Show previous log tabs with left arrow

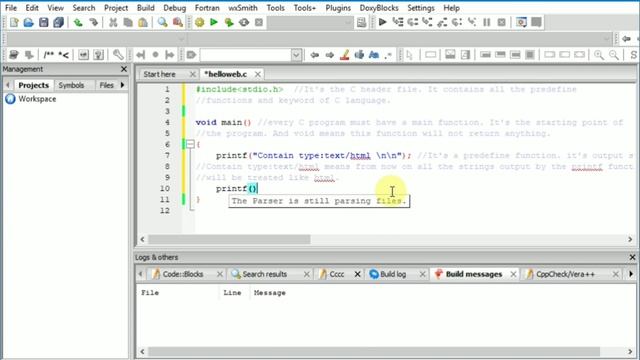pos(140,274)
